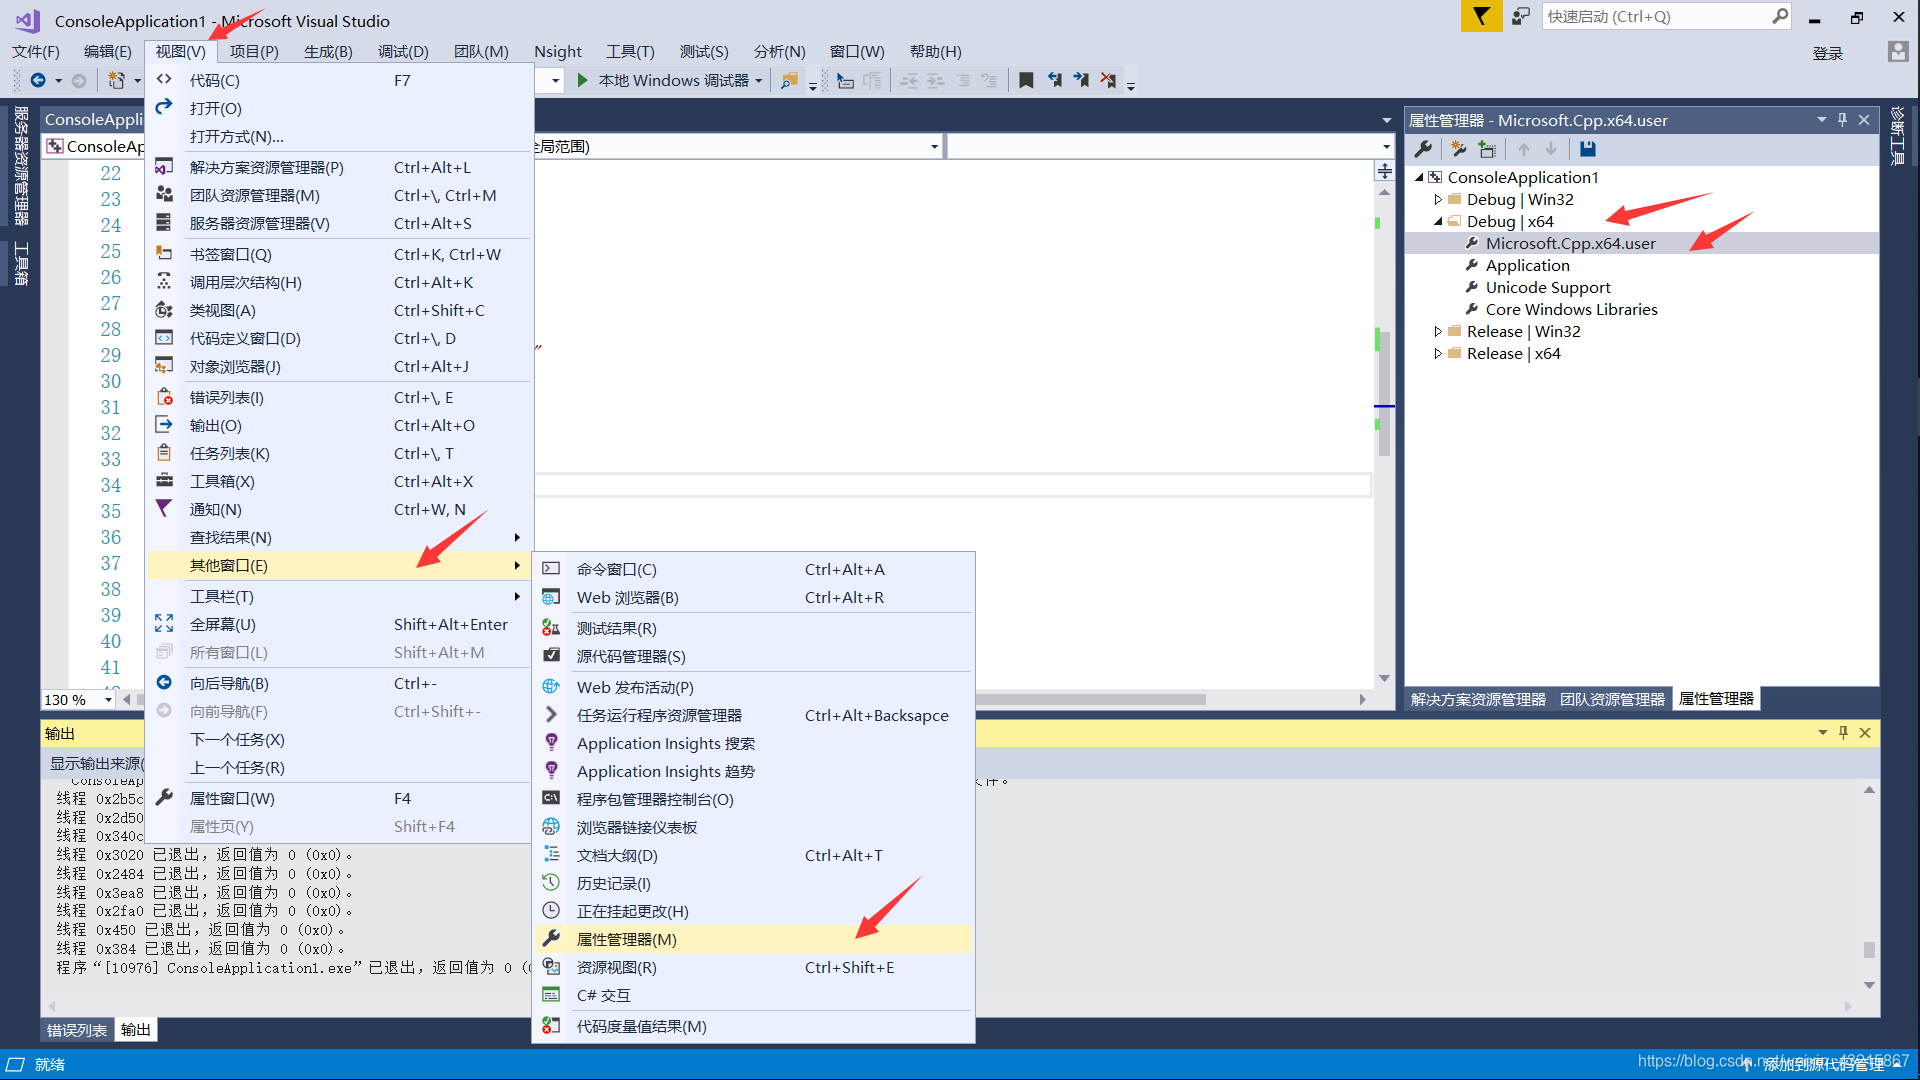1920x1080 pixels.
Task: Open Class View from View menu
Action: pos(340,311)
